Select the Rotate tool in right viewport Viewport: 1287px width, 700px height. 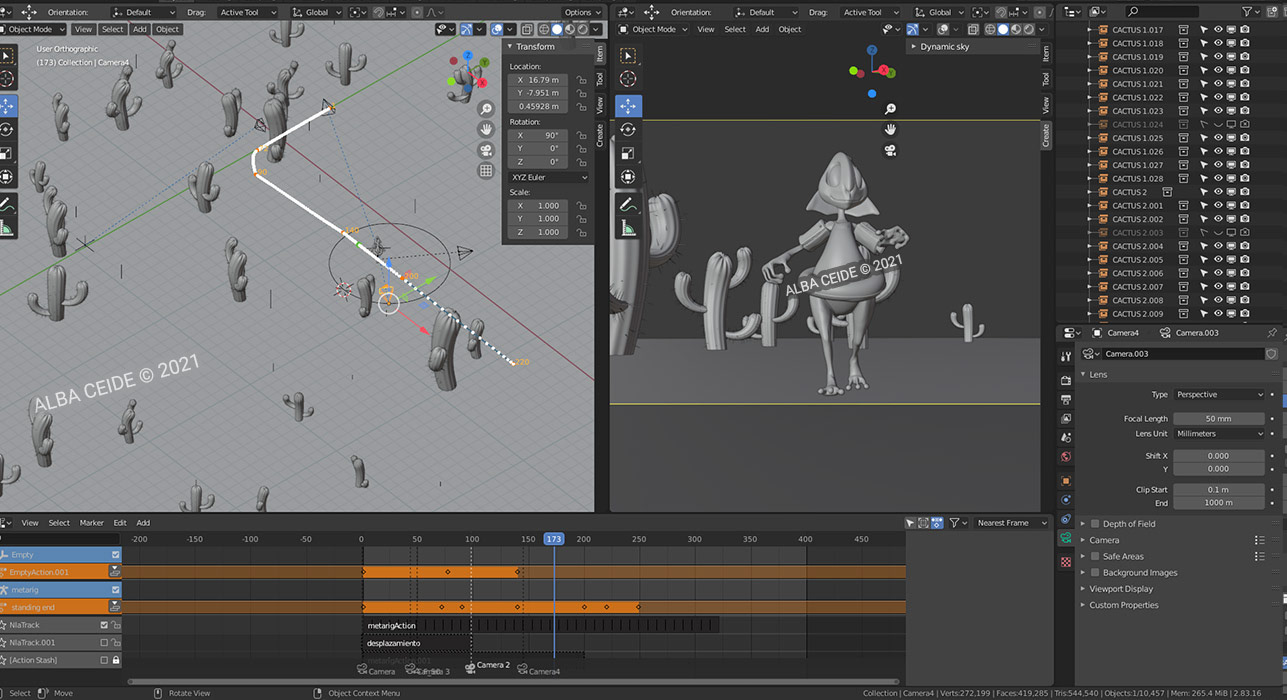coord(628,129)
